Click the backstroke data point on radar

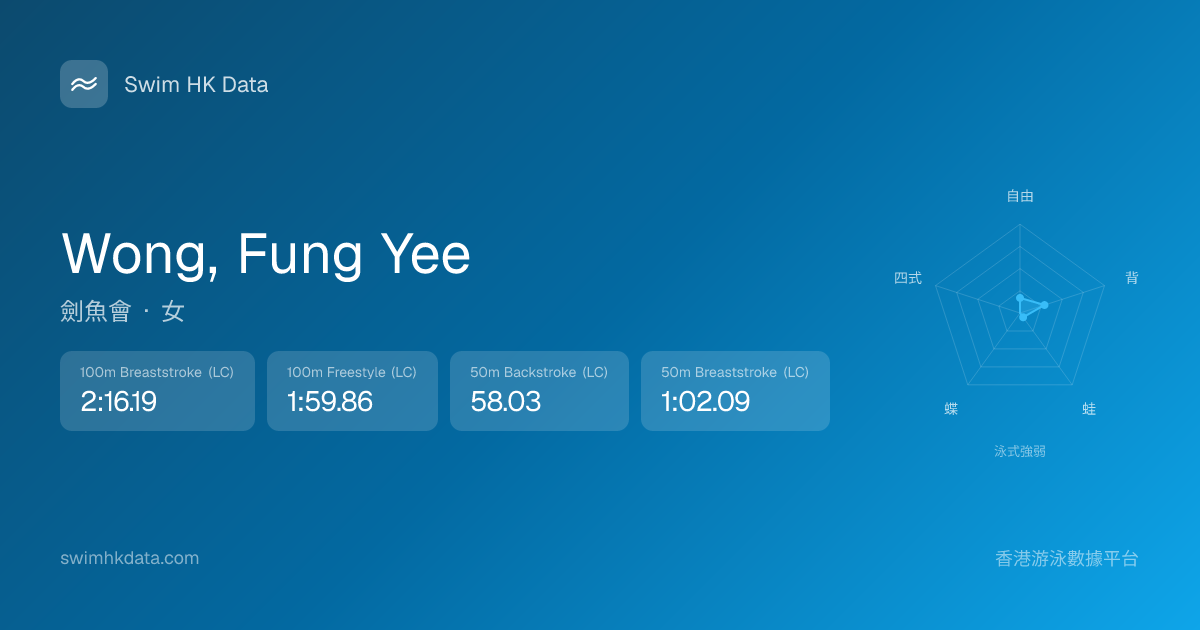(1044, 305)
